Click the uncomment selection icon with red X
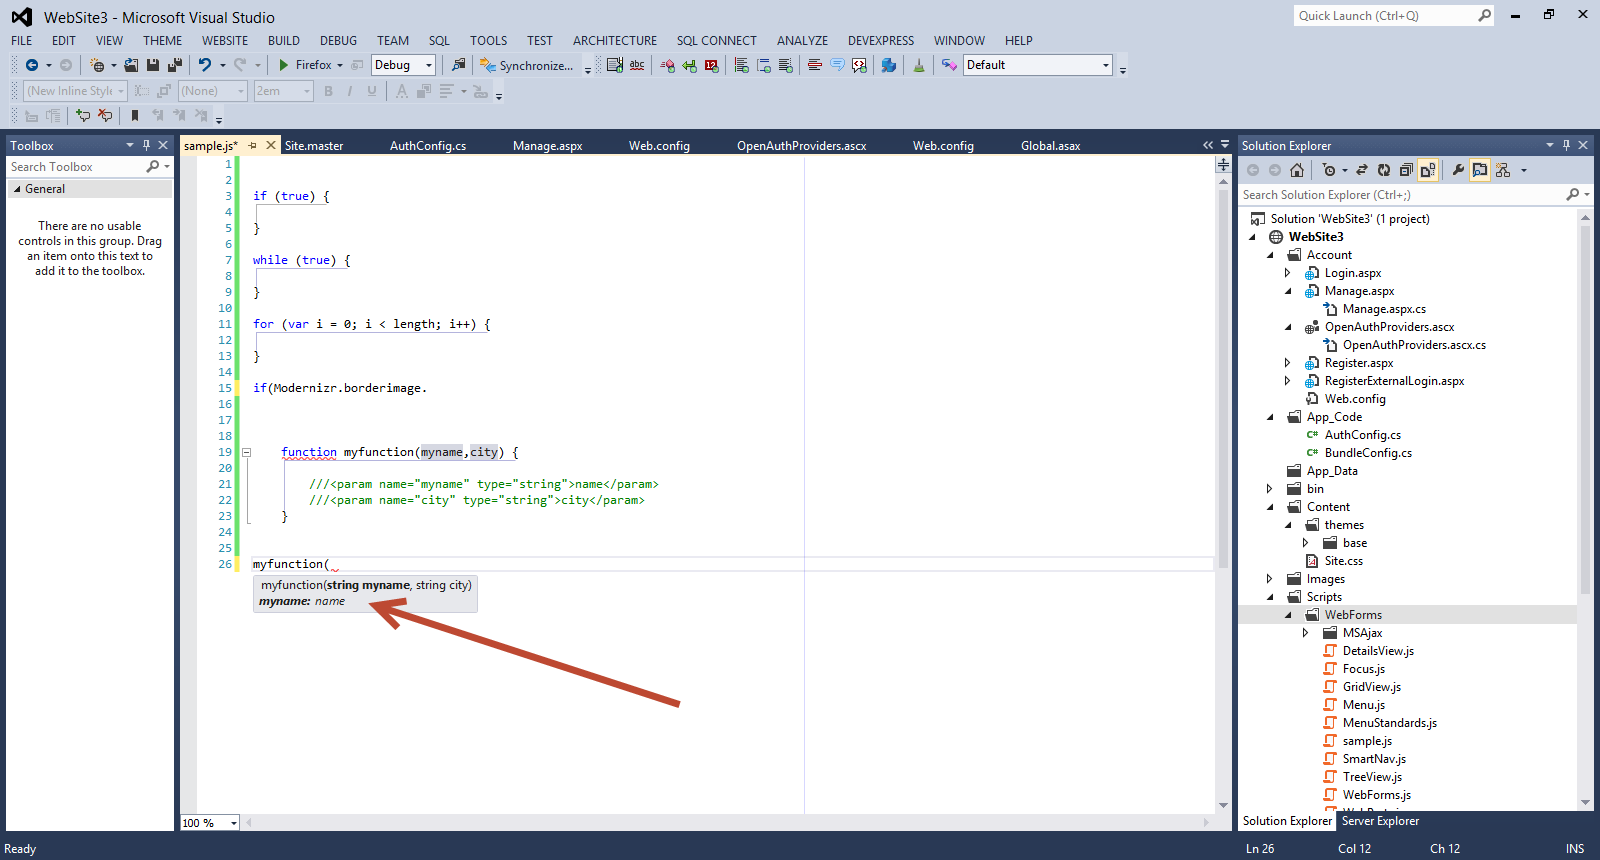Screen dimensions: 1600x860 tap(105, 116)
